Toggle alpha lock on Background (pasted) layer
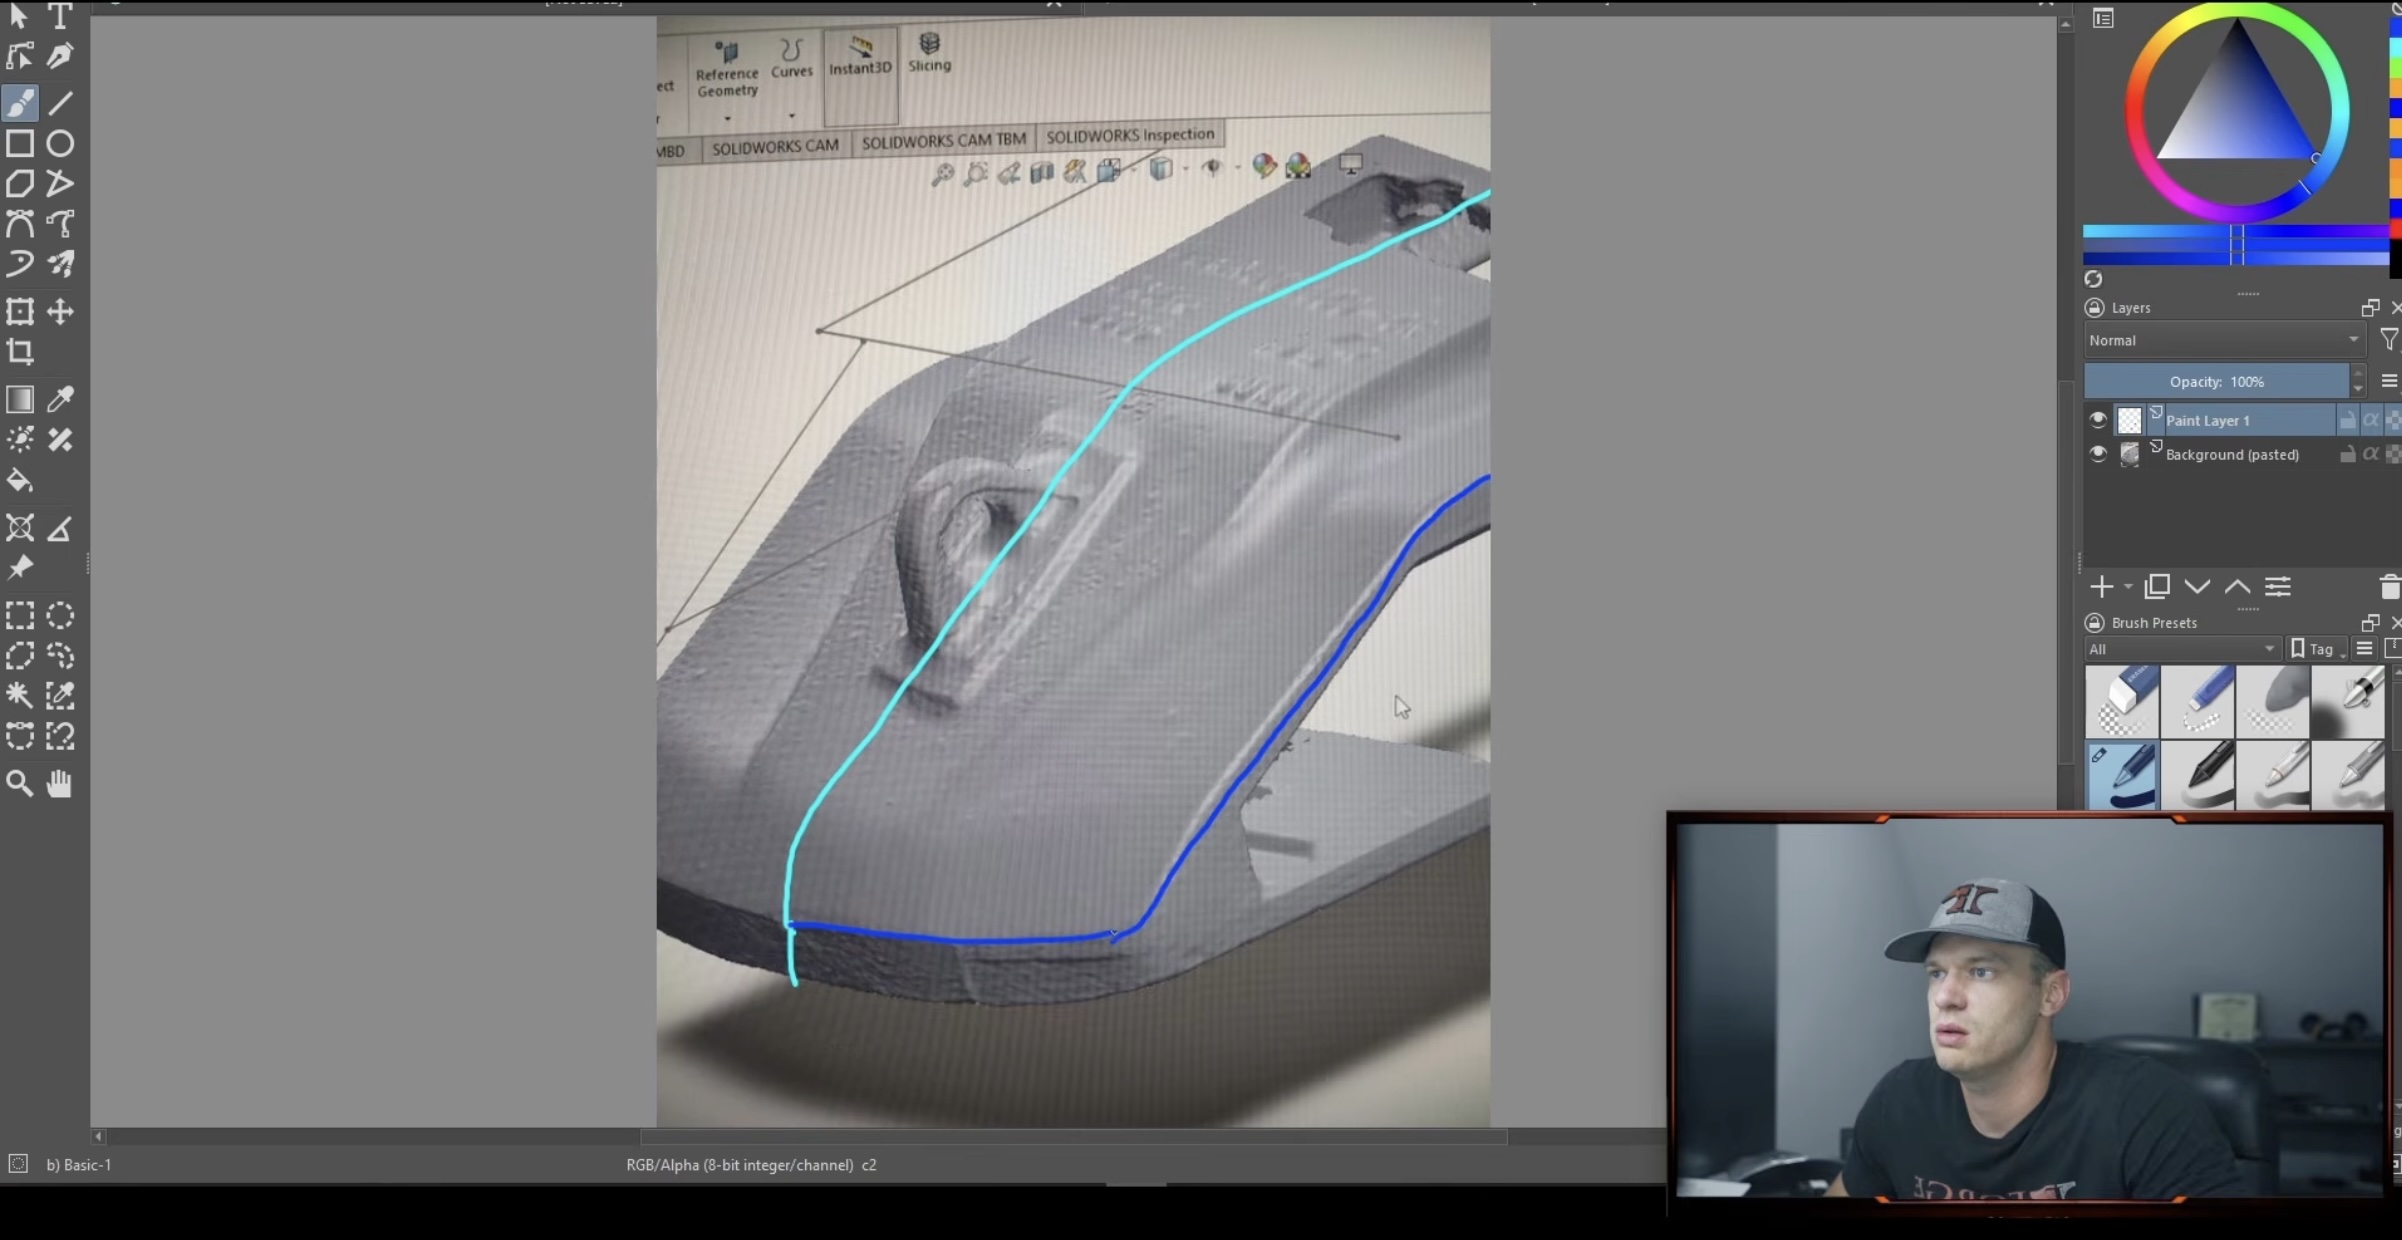The height and width of the screenshot is (1240, 2402). point(2371,454)
